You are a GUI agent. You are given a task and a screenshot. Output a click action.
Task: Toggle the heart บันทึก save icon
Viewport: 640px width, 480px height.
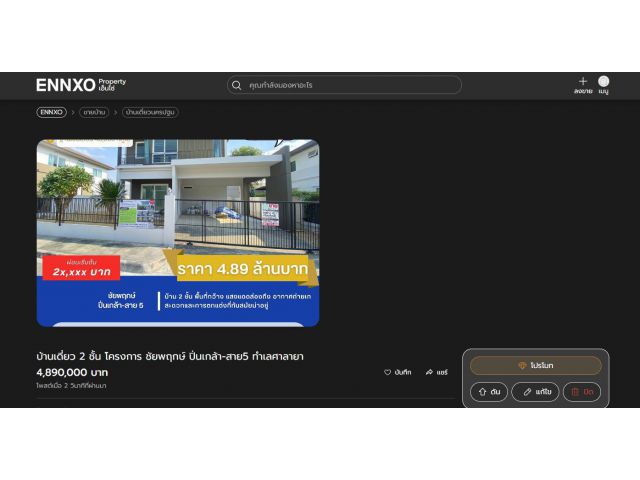click(387, 372)
